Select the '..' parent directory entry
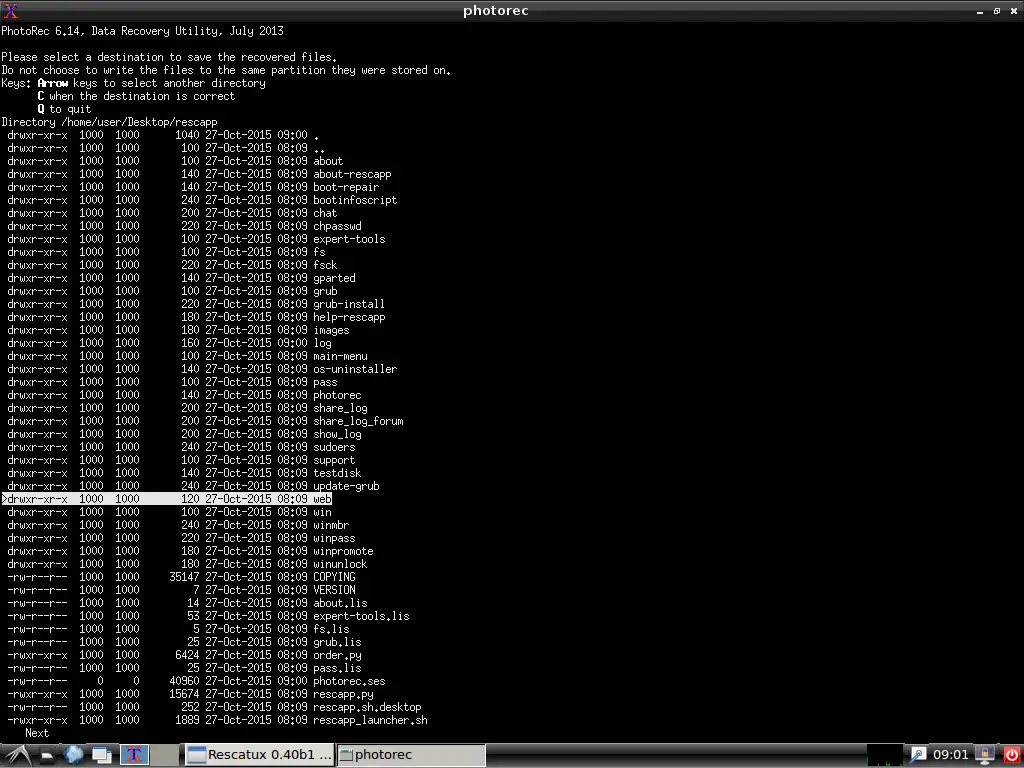Viewport: 1024px width, 768px height. [x=167, y=148]
